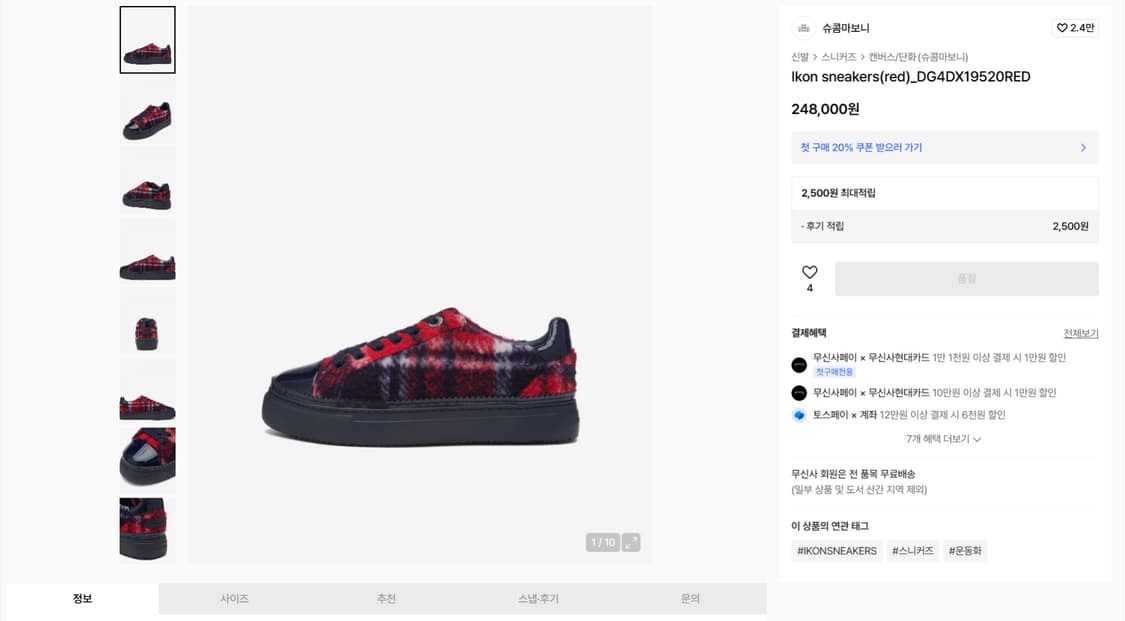Select the top-view shoe thumbnail
Image resolution: width=1125 pixels, height=621 pixels.
coord(147,321)
